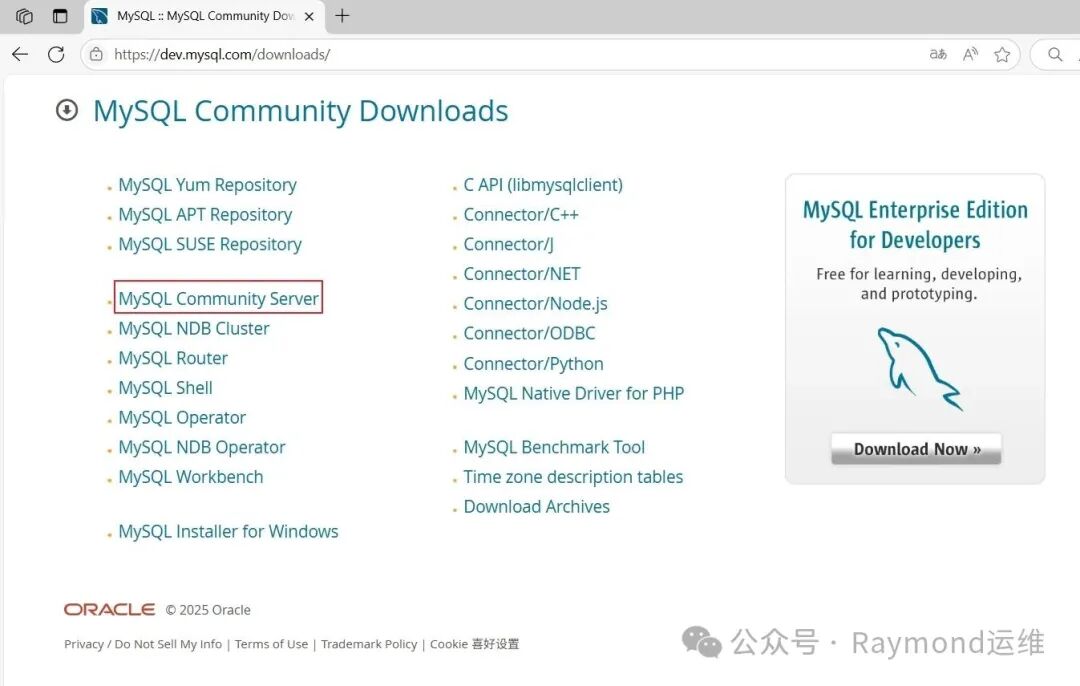Open Connector/J link
The height and width of the screenshot is (686, 1080).
tap(508, 245)
